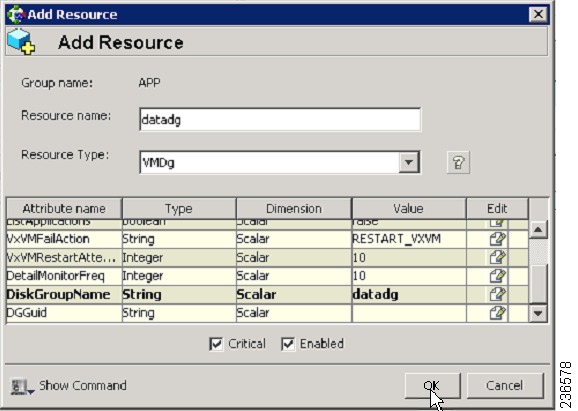Edit the DetailMonitorFreq attribute
The image size is (578, 411).
coord(497,276)
